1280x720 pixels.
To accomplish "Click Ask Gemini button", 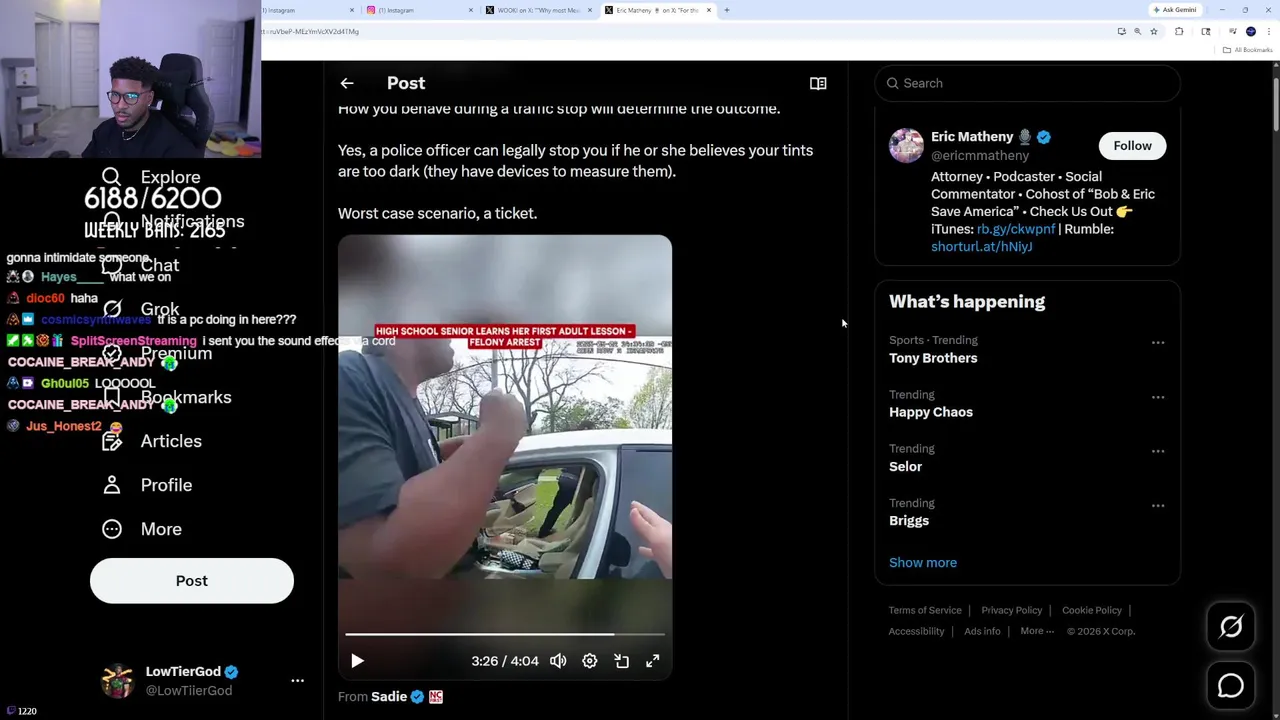I will pyautogui.click(x=1175, y=10).
